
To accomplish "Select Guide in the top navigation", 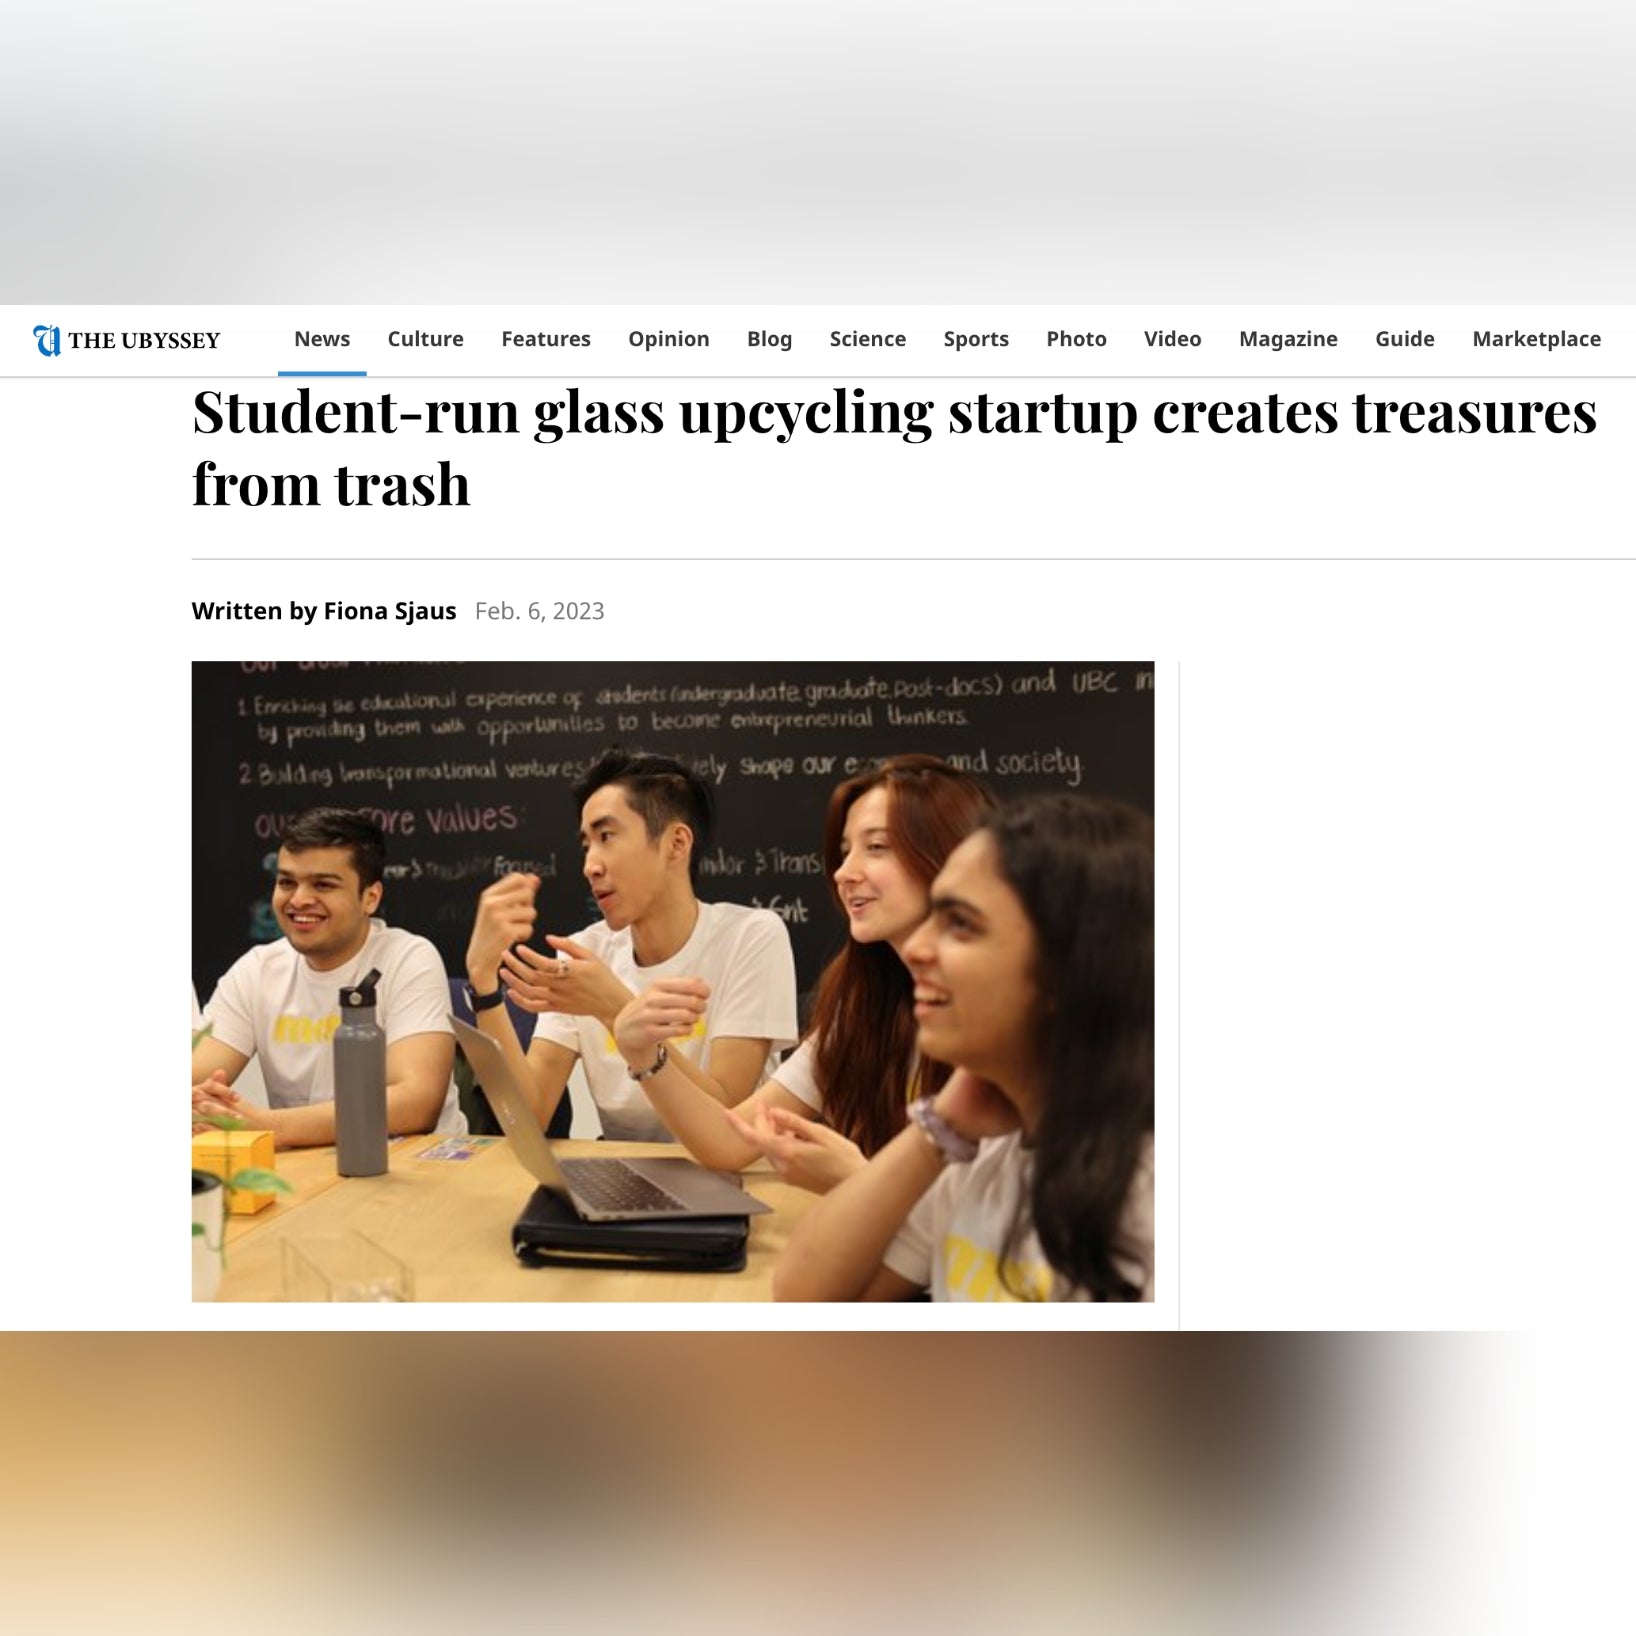I will click(x=1405, y=339).
